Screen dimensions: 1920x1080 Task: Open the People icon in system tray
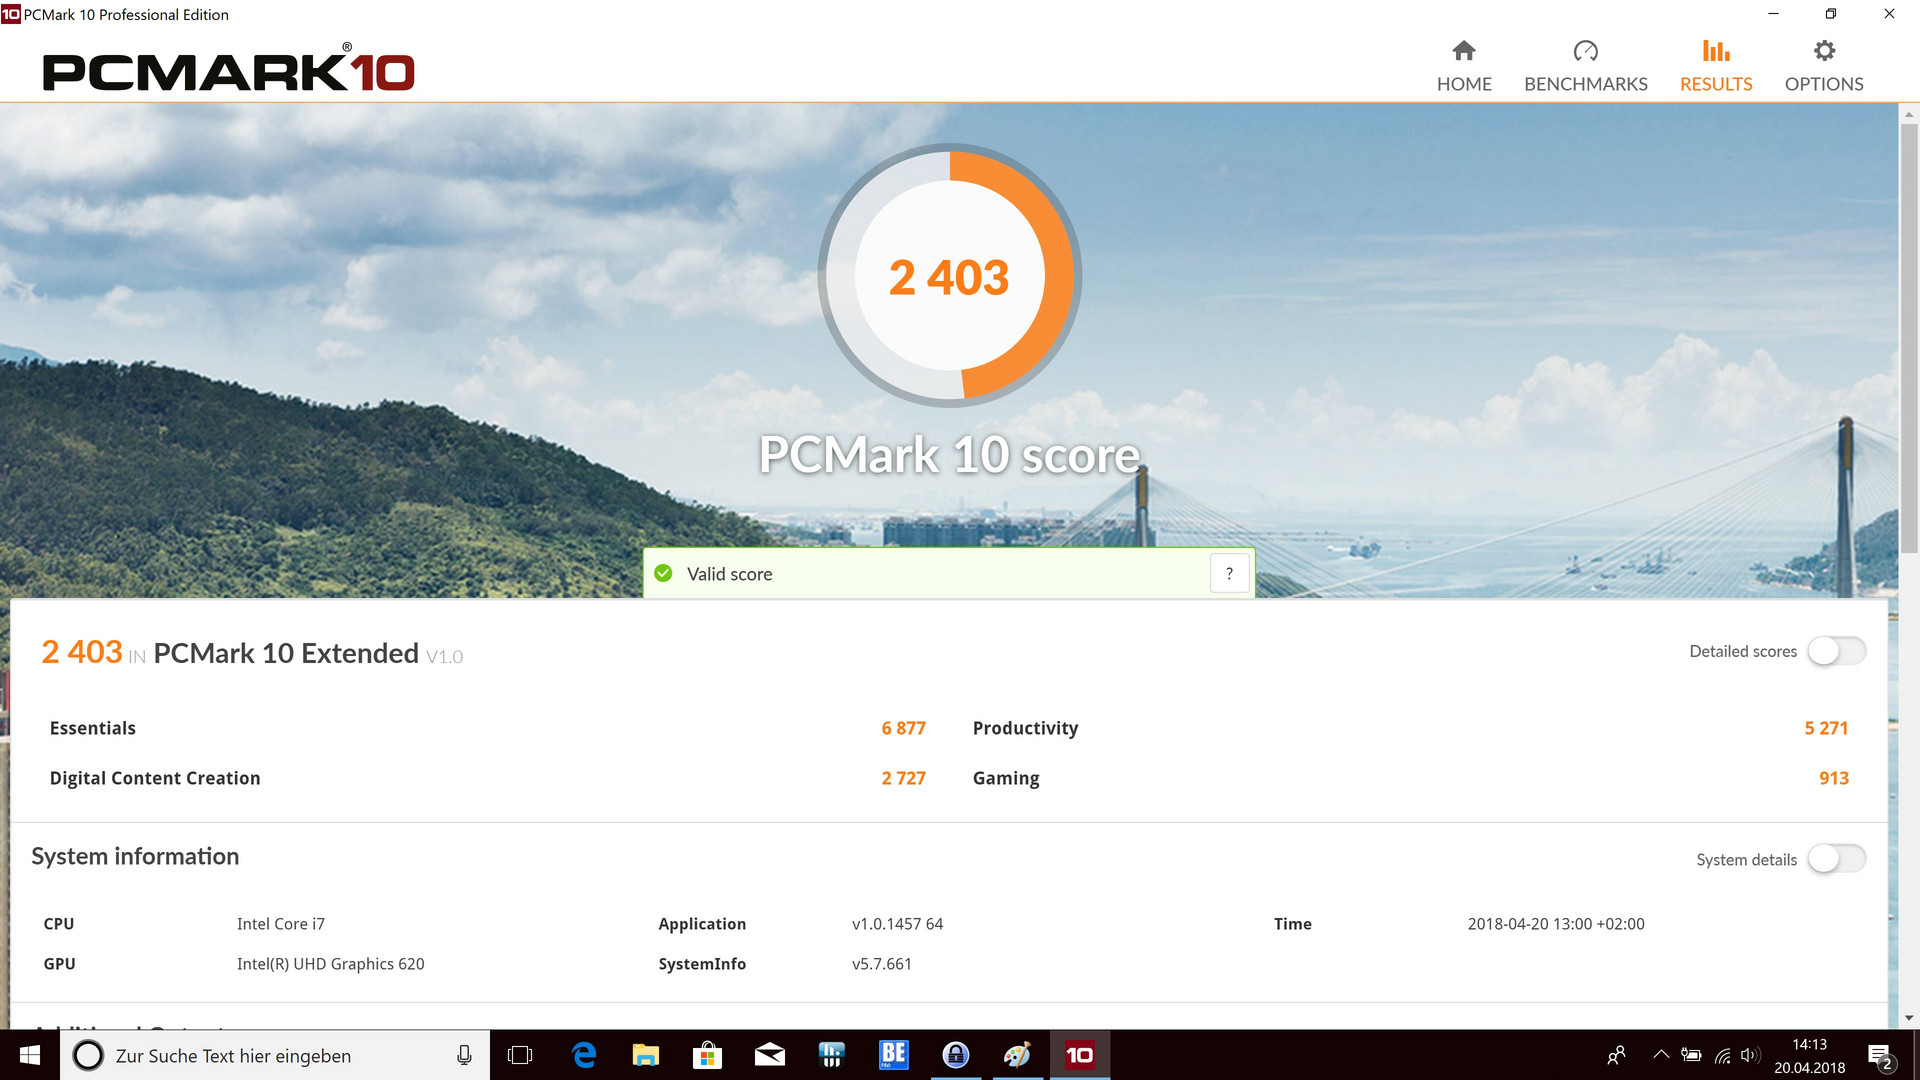click(1616, 1055)
